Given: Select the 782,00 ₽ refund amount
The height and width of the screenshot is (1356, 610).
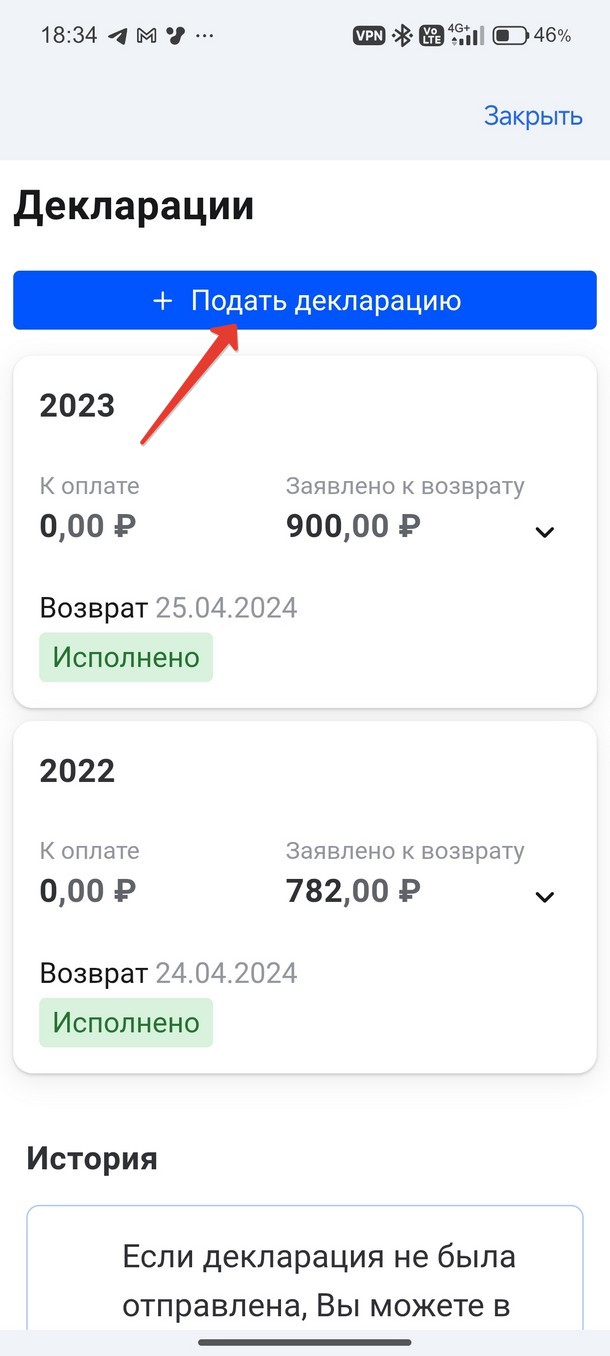Looking at the screenshot, I should pos(353,891).
